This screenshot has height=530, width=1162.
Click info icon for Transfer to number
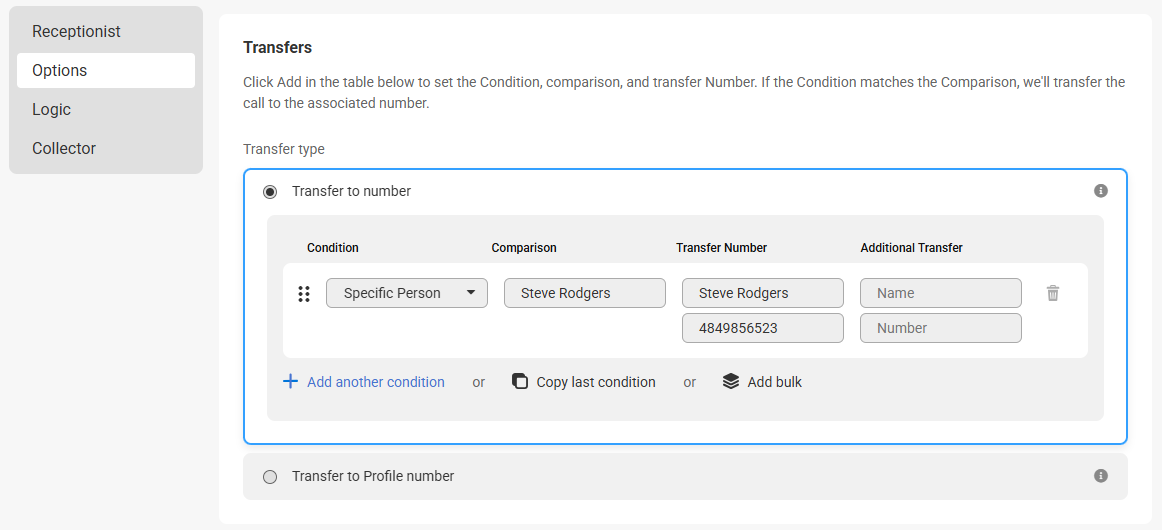click(x=1100, y=191)
